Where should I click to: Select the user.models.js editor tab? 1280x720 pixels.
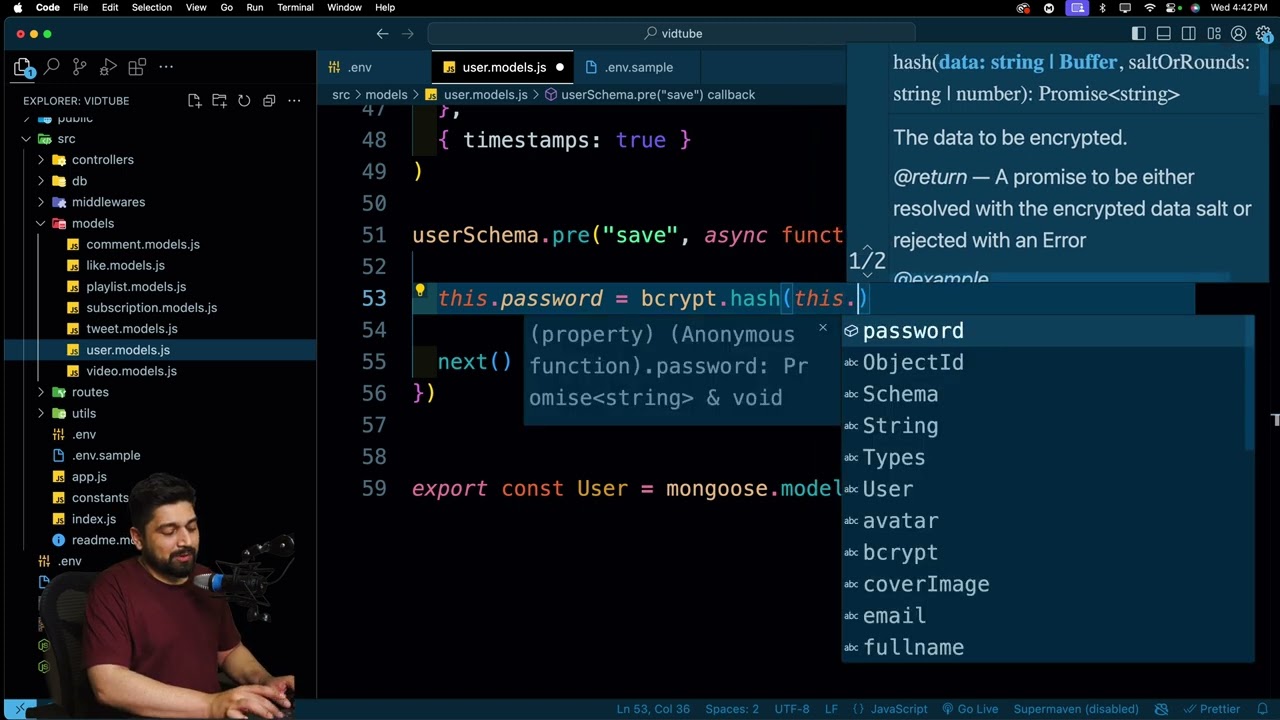pyautogui.click(x=503, y=68)
